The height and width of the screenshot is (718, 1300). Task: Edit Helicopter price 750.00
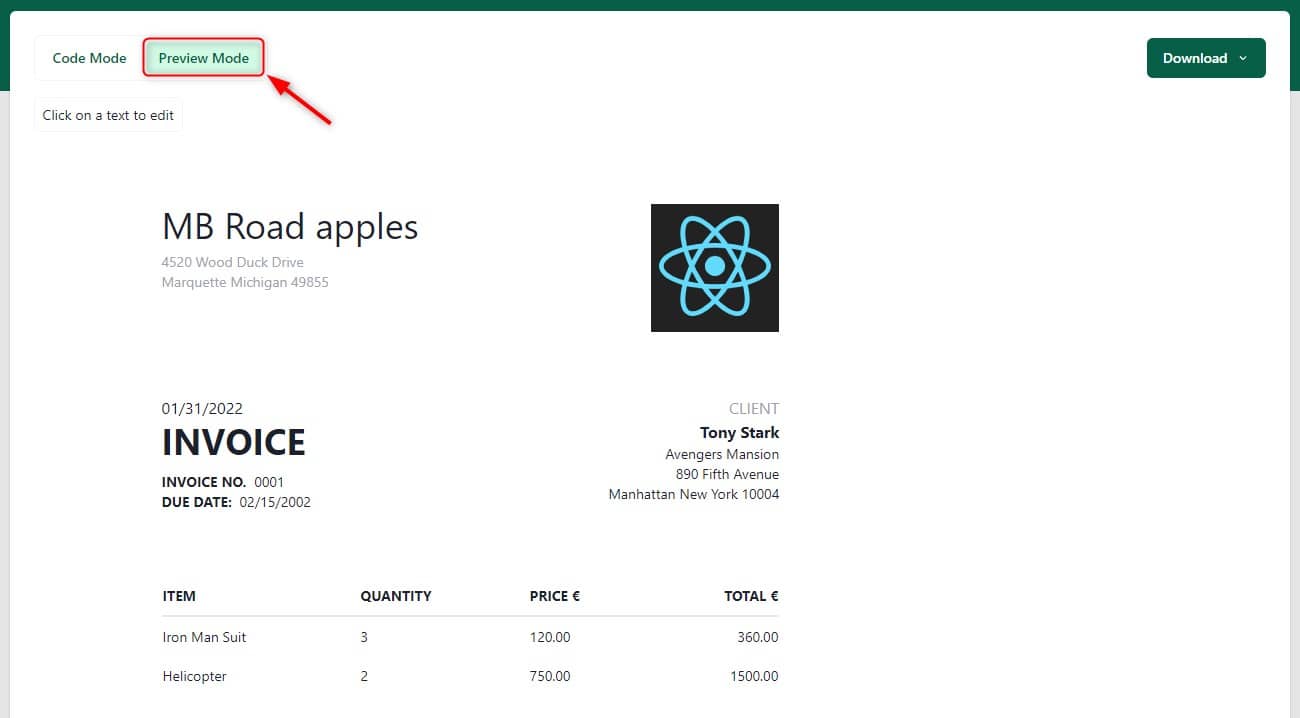(x=550, y=676)
